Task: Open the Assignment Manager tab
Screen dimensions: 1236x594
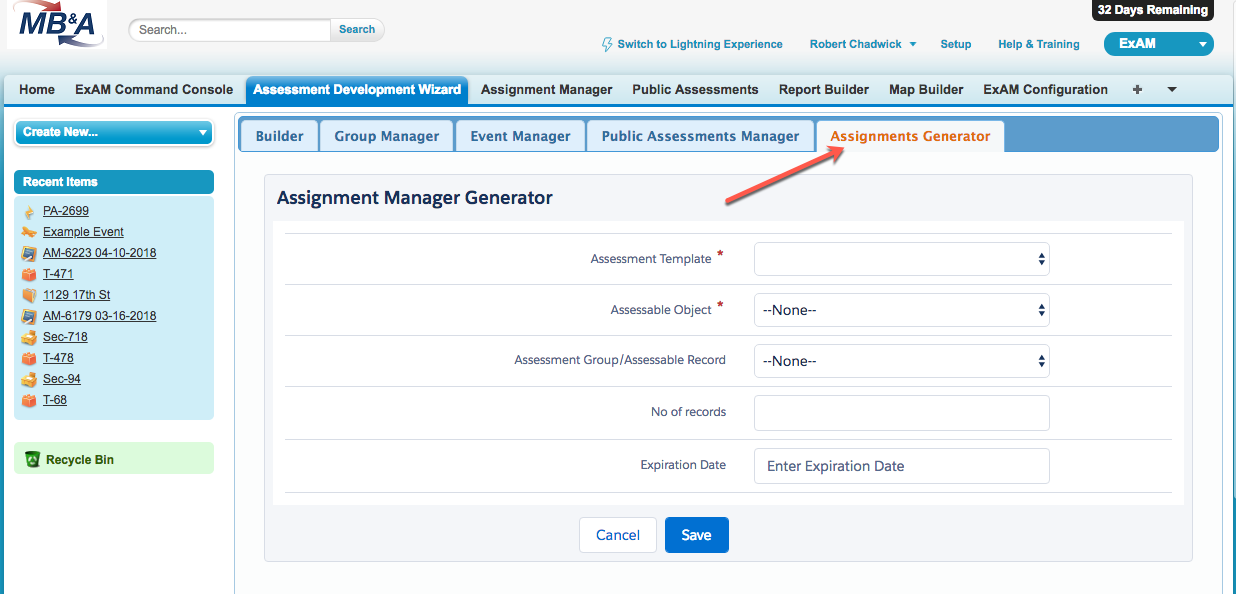Action: [x=546, y=89]
